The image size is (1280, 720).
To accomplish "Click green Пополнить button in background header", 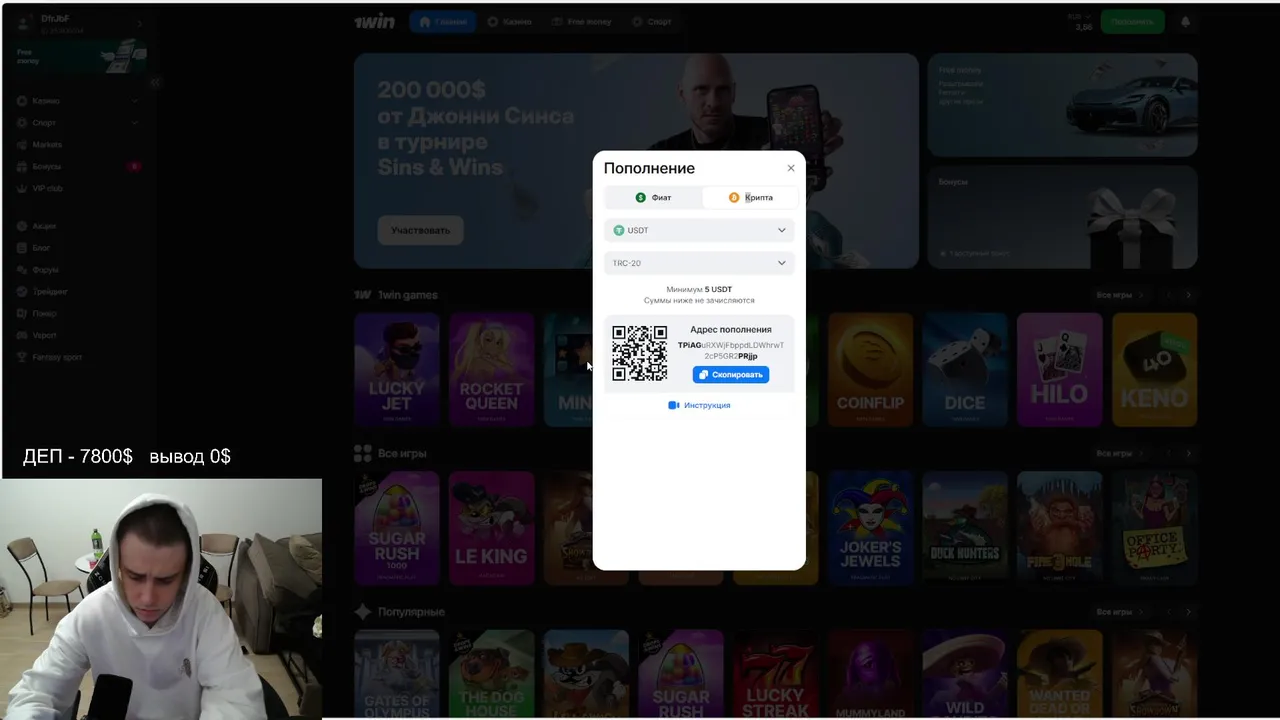I will (1132, 21).
